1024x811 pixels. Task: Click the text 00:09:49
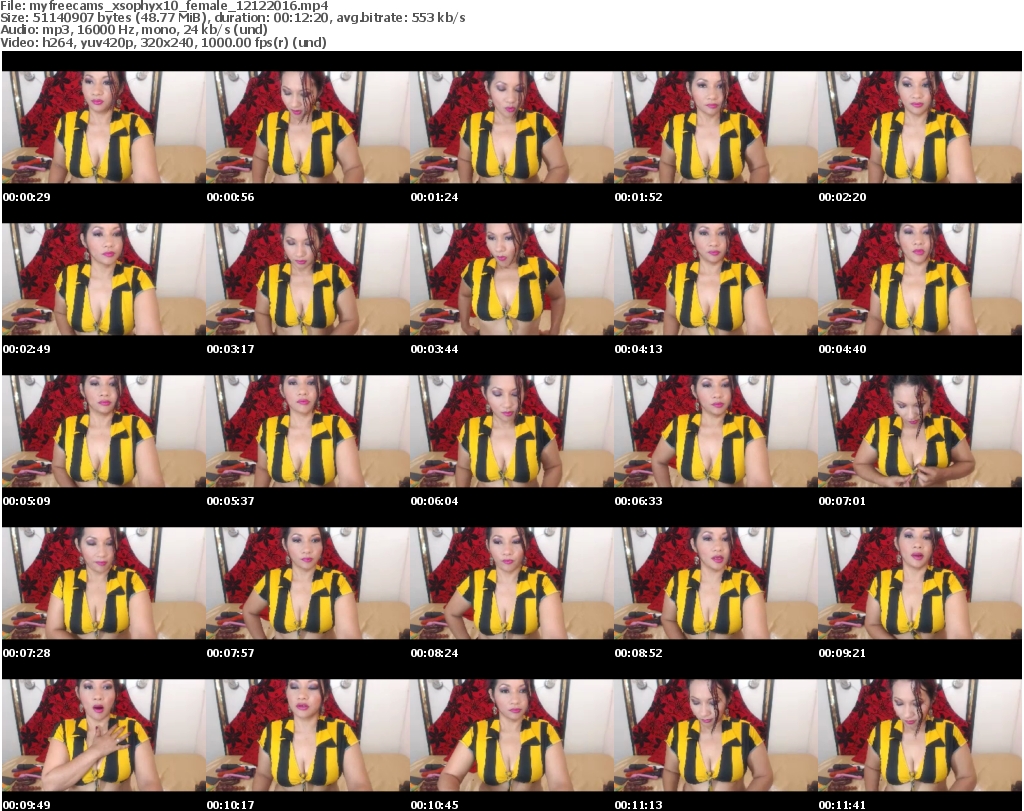click(27, 805)
